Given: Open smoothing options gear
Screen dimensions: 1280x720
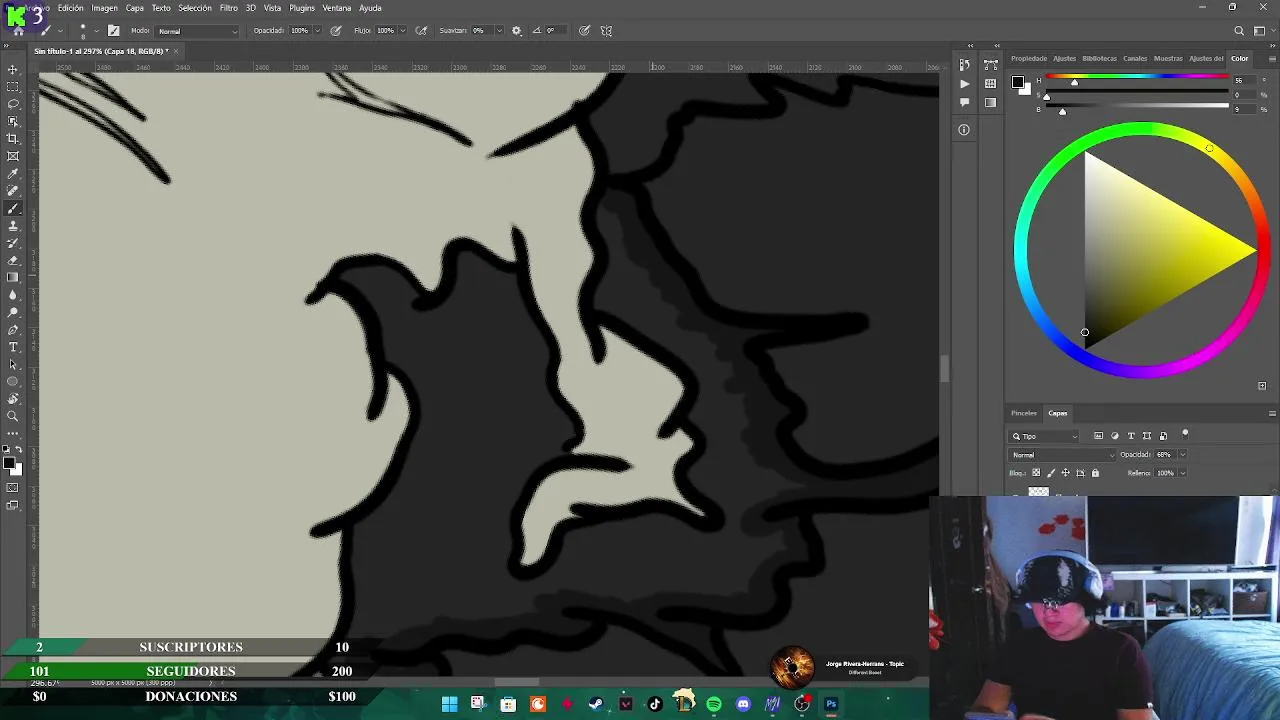Looking at the screenshot, I should coord(517,31).
